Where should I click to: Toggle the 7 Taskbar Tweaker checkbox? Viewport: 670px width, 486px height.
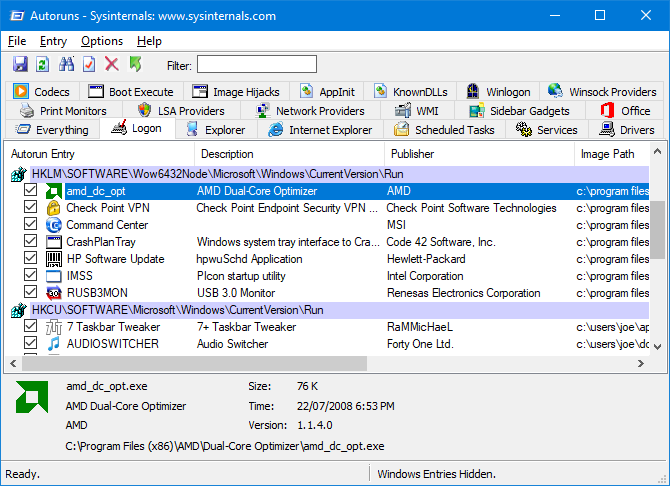(30, 327)
